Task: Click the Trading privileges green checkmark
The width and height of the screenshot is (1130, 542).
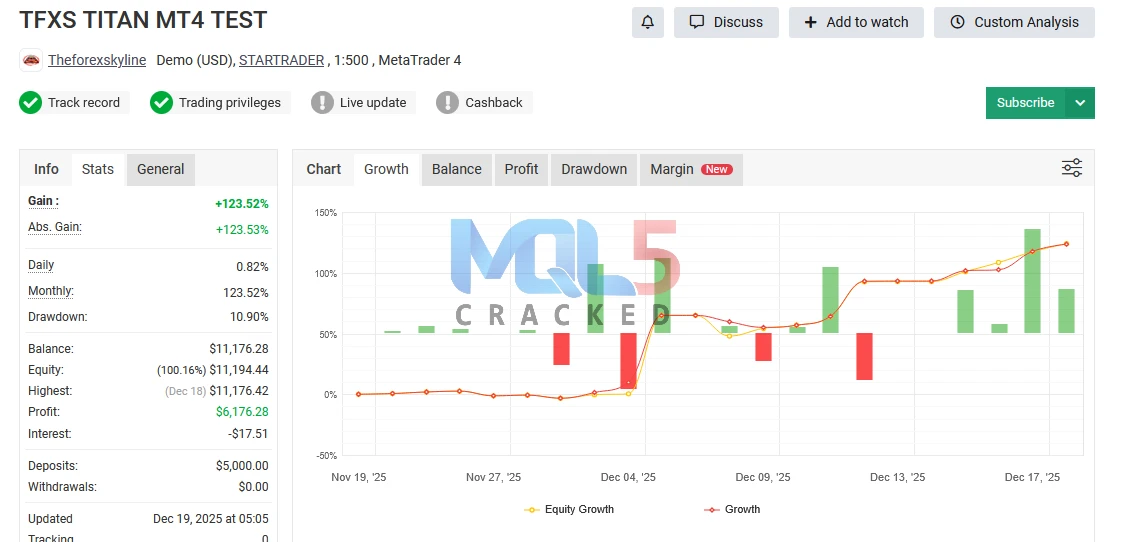Action: [161, 102]
